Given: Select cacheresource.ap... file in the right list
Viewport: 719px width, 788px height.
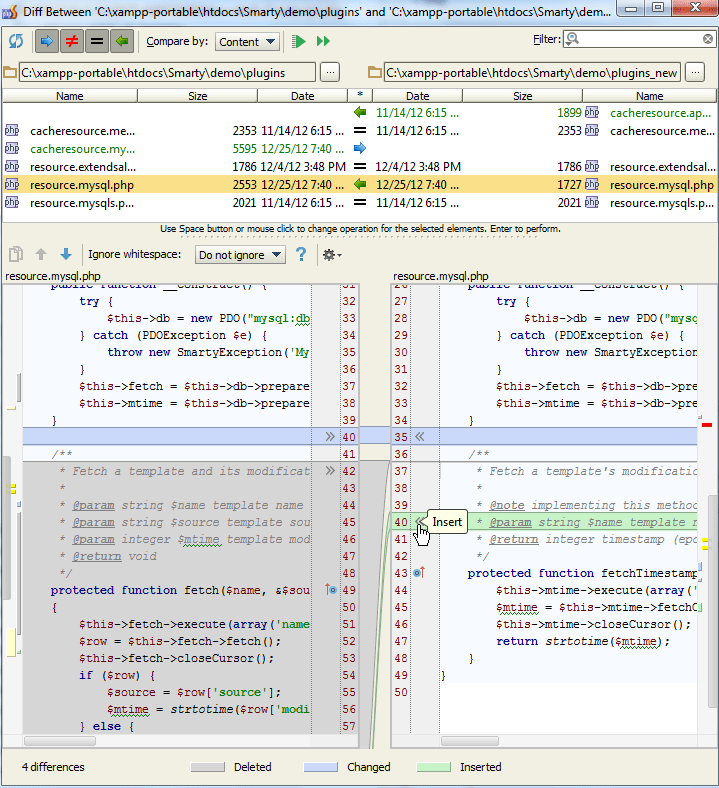Looking at the screenshot, I should point(660,113).
